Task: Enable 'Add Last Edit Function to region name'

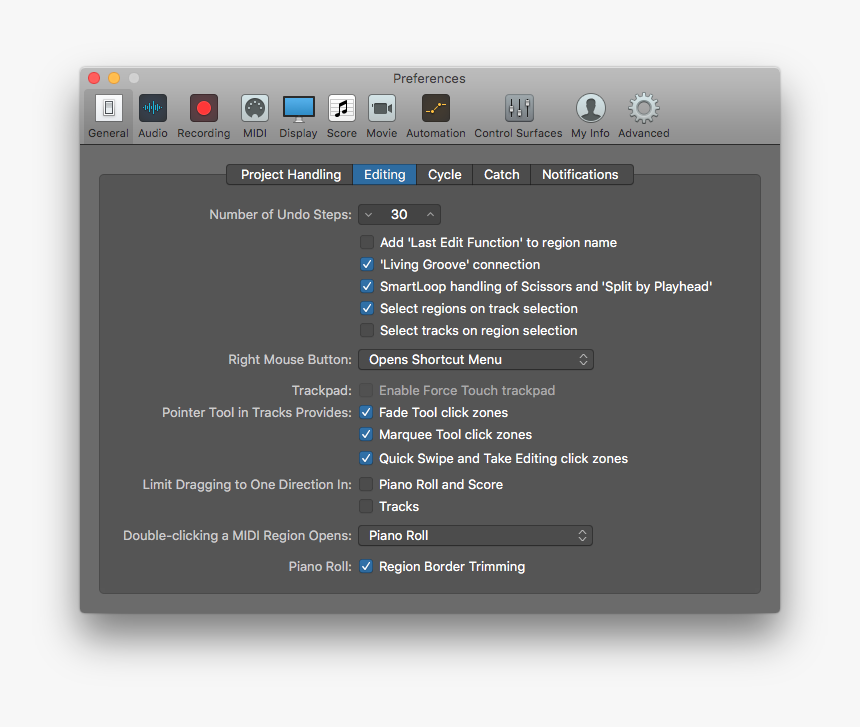Action: point(367,242)
